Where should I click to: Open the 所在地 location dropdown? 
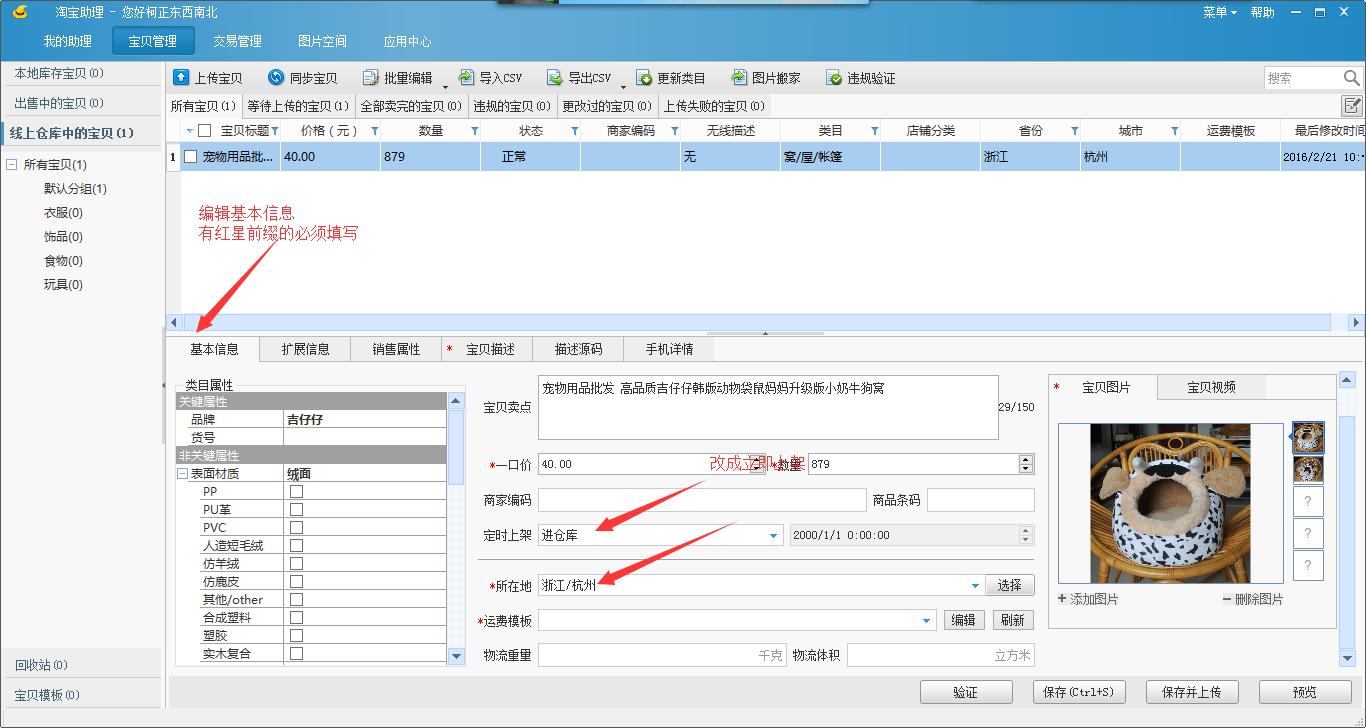974,584
